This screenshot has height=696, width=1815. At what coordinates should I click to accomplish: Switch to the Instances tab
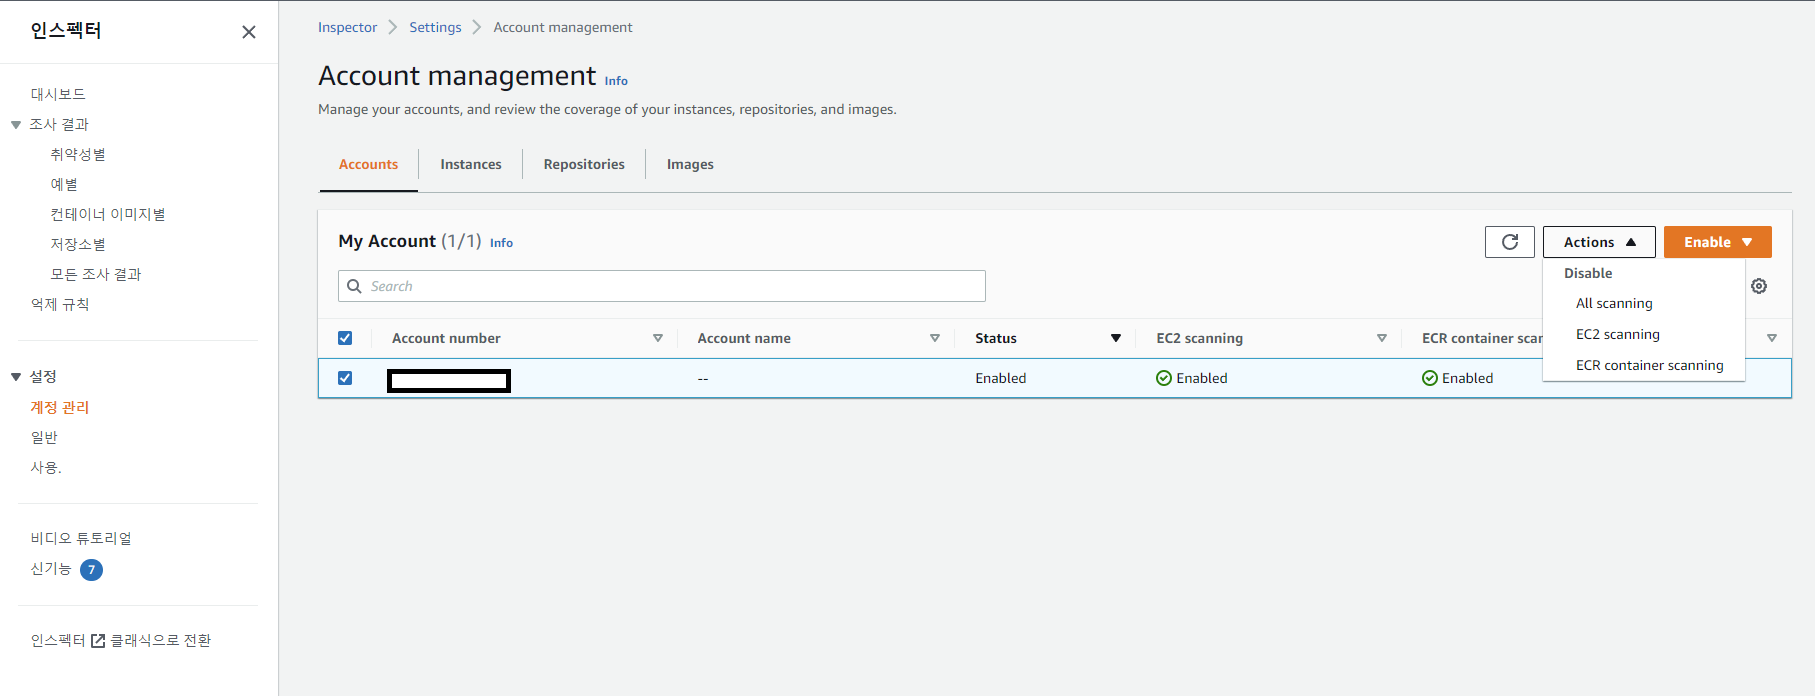point(471,164)
